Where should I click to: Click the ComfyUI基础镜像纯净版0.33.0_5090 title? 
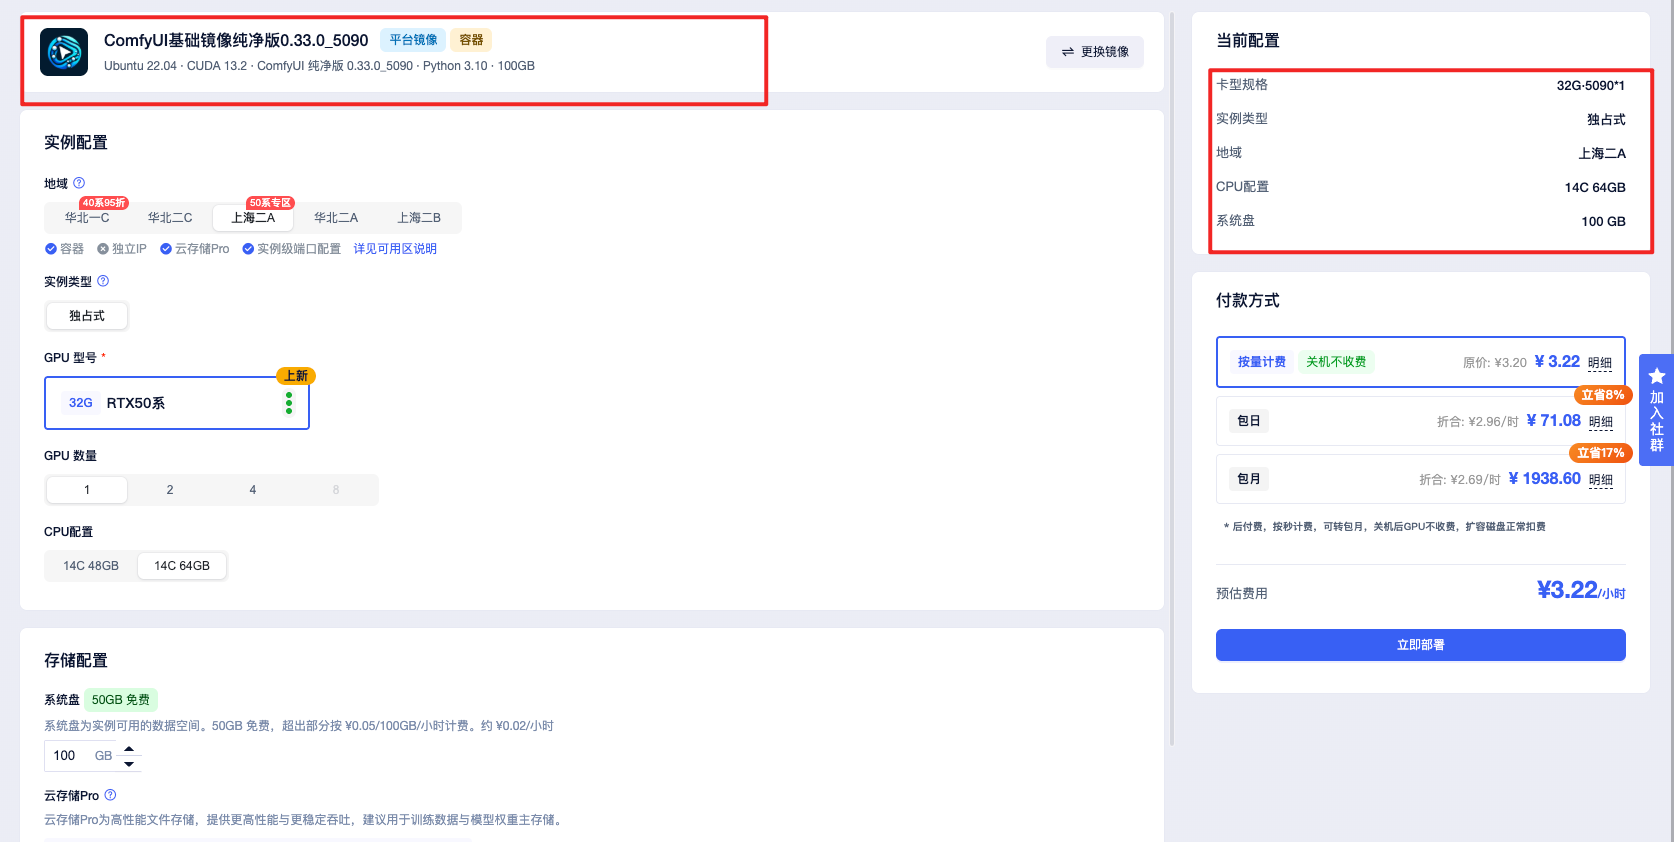click(236, 40)
